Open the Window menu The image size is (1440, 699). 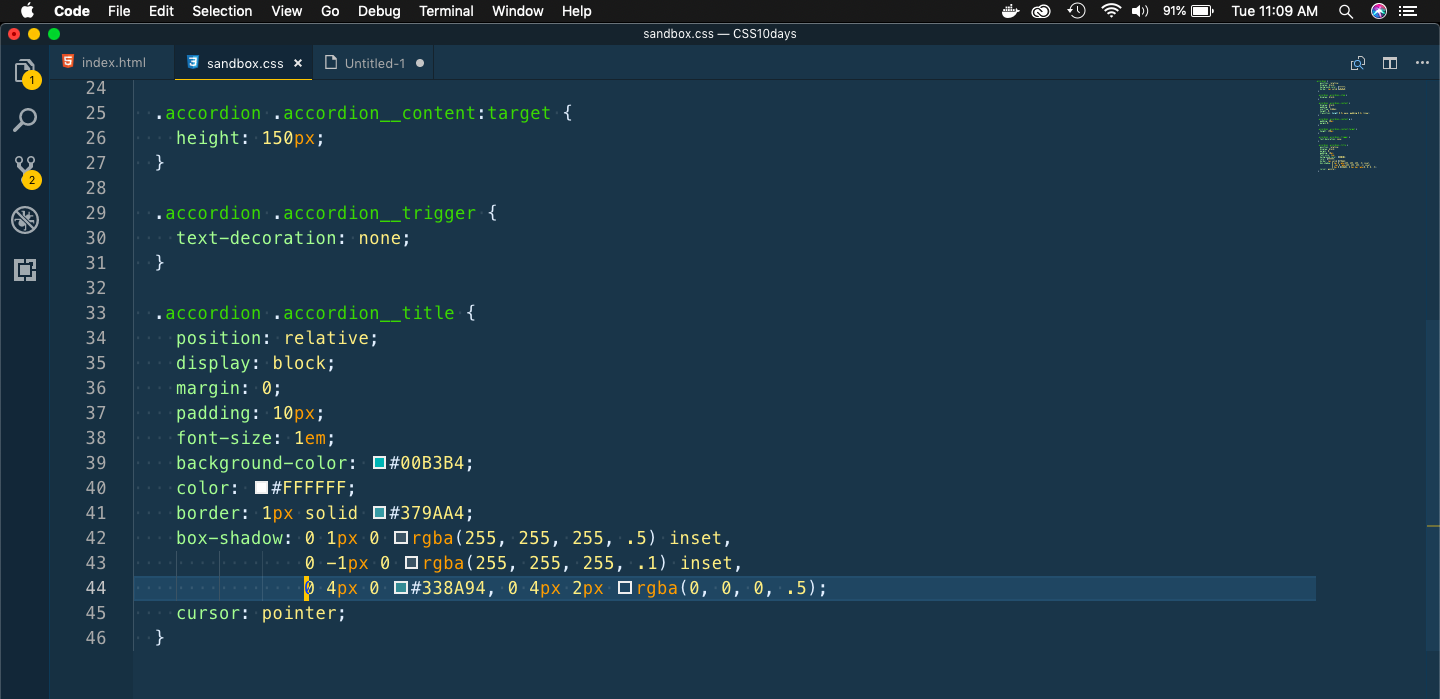click(x=518, y=11)
